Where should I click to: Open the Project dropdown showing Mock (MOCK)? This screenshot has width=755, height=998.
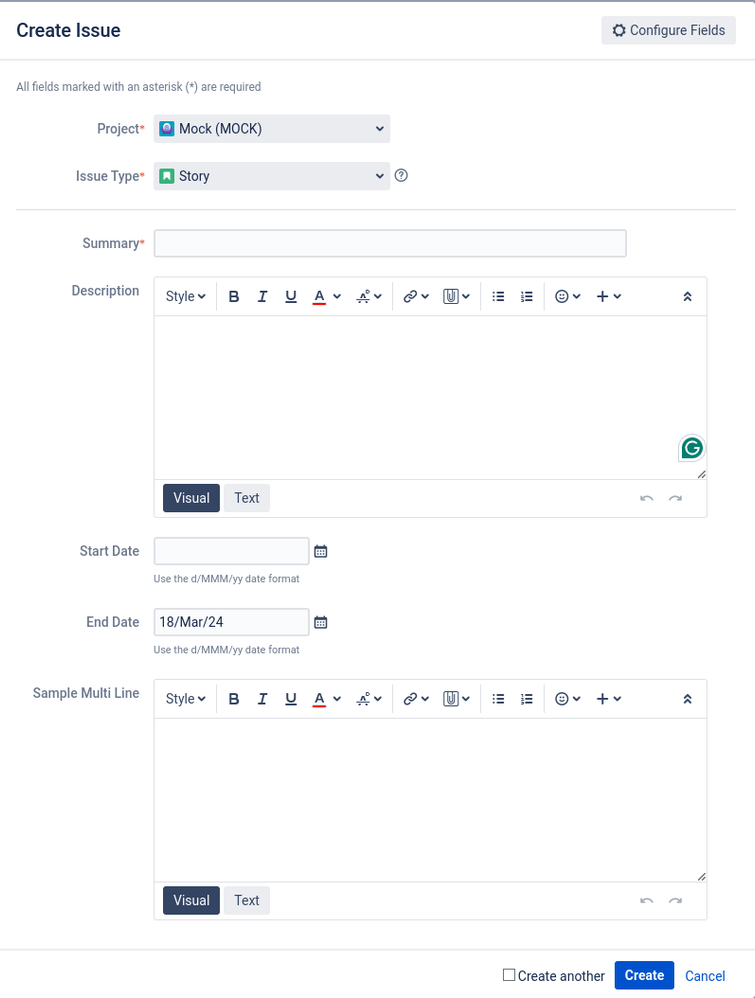(272, 129)
